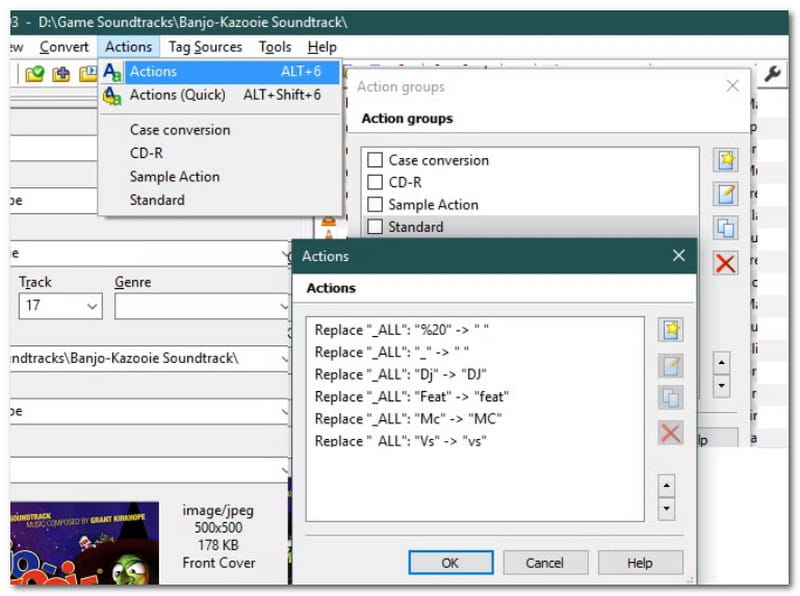Move the action up in the Actions dialog
This screenshot has width=800, height=596.
tap(666, 486)
